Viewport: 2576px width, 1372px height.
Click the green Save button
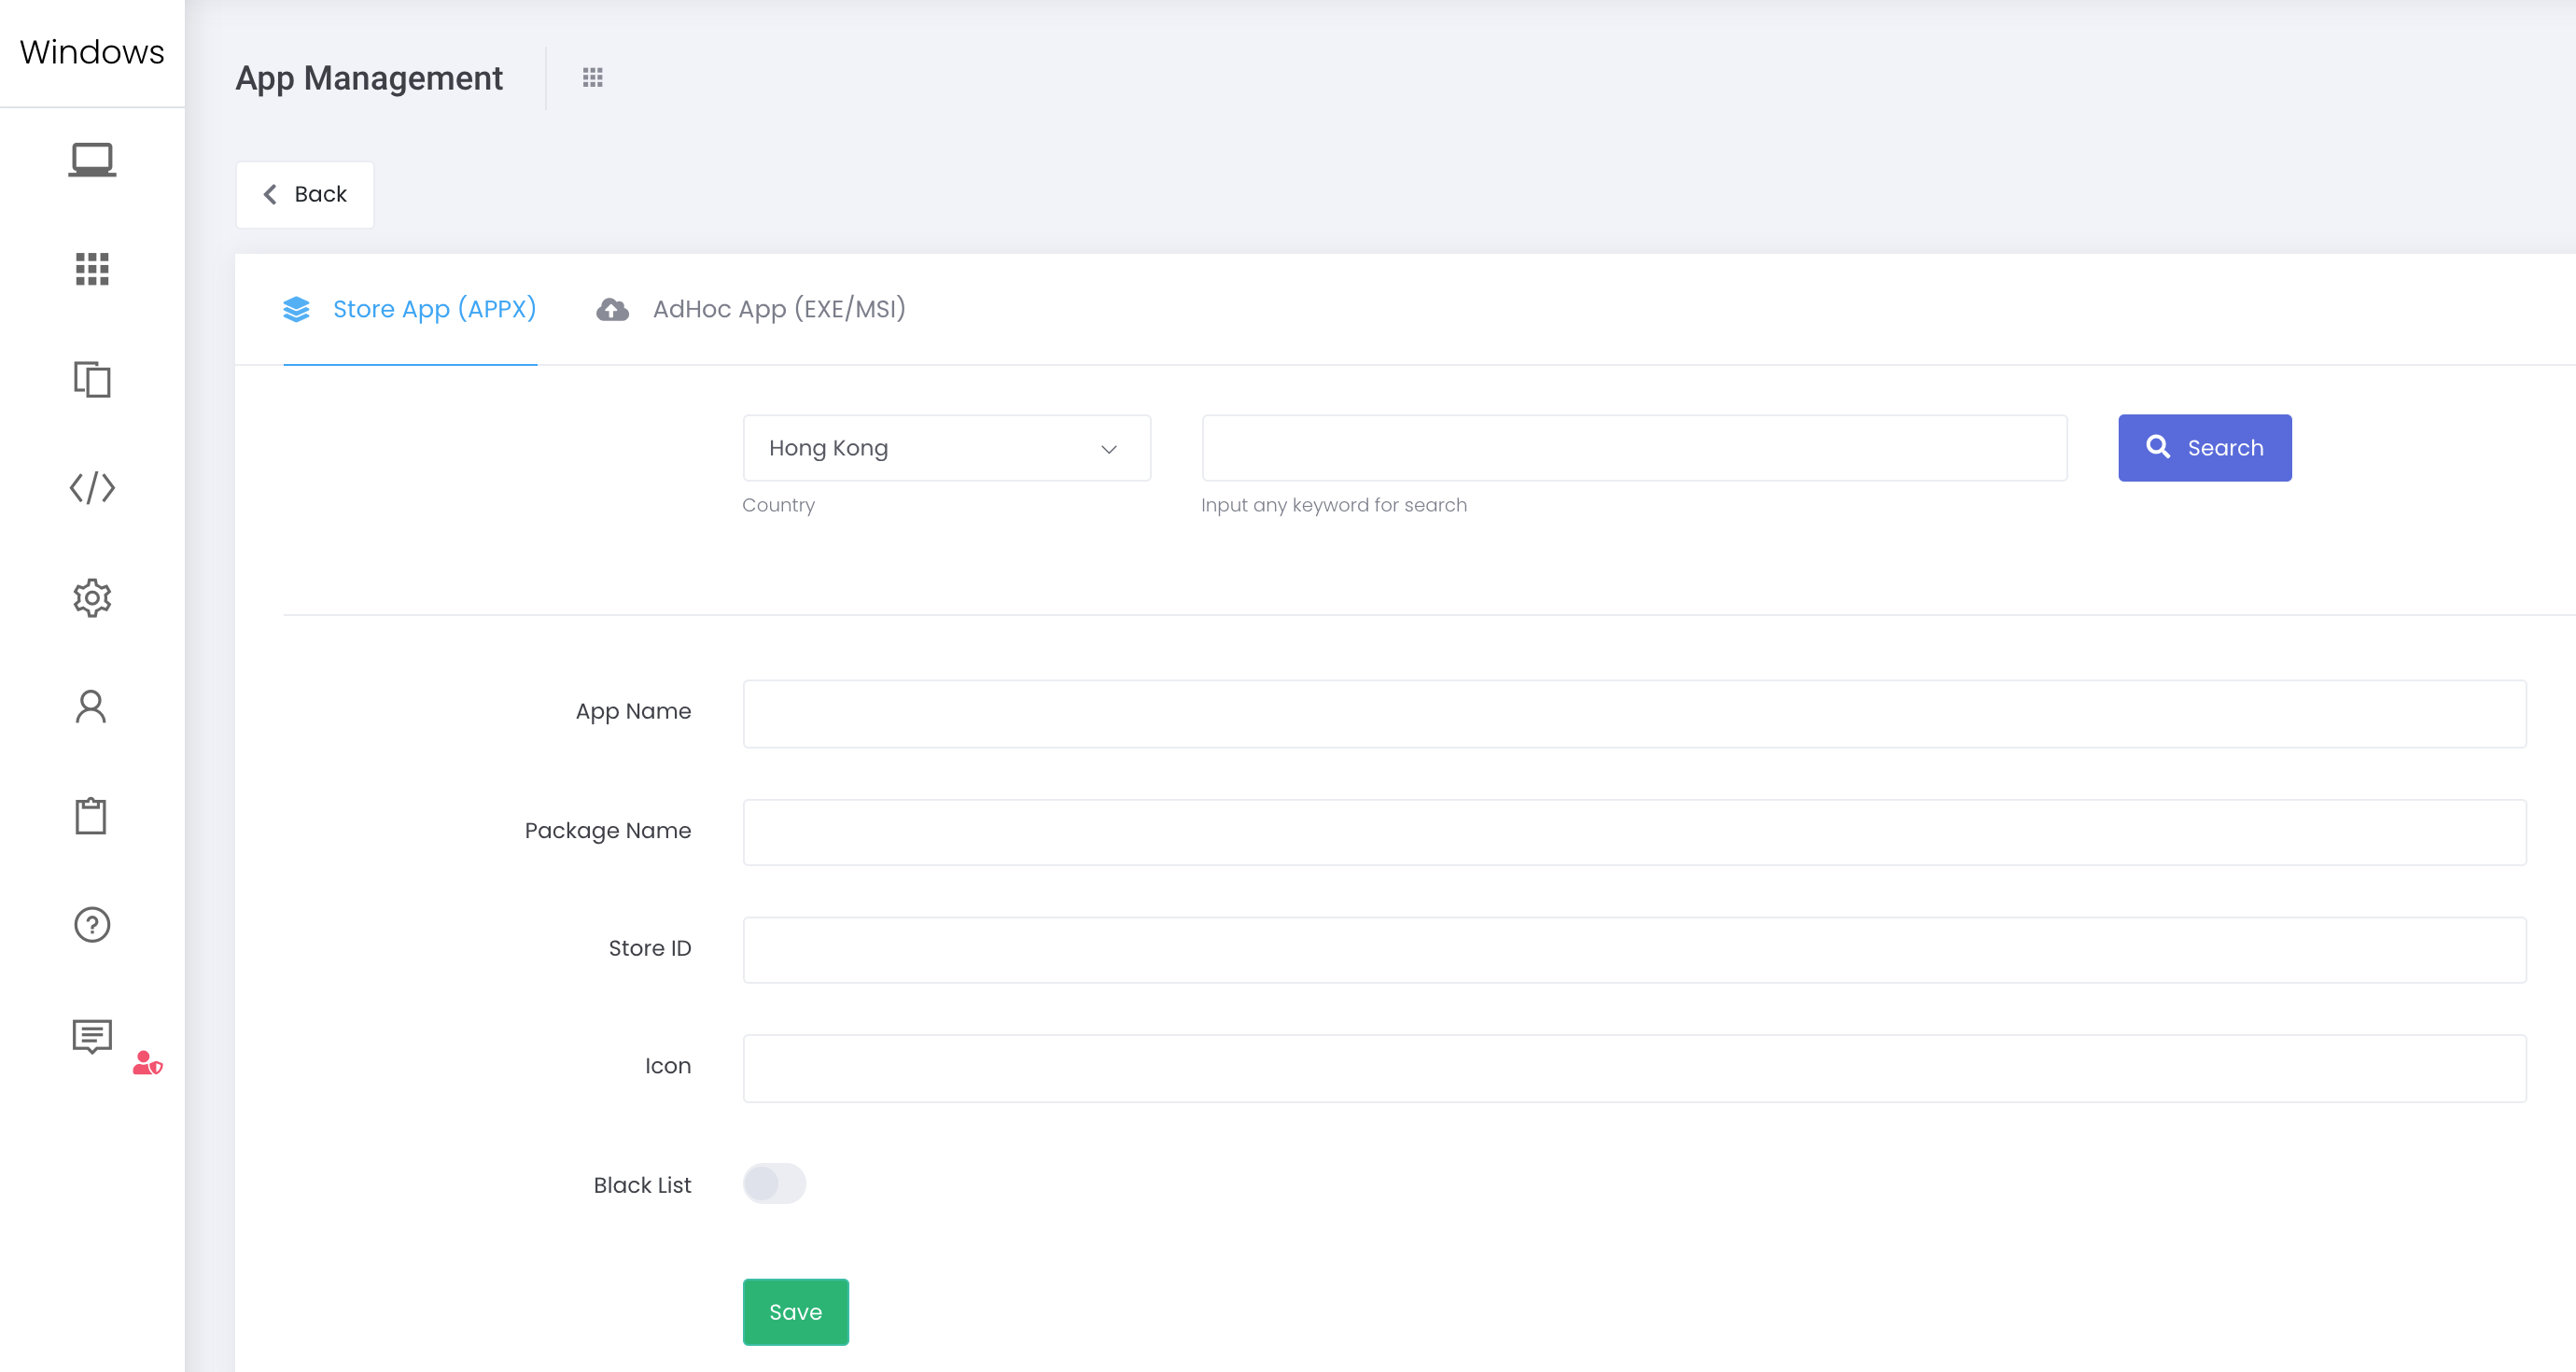(x=796, y=1312)
